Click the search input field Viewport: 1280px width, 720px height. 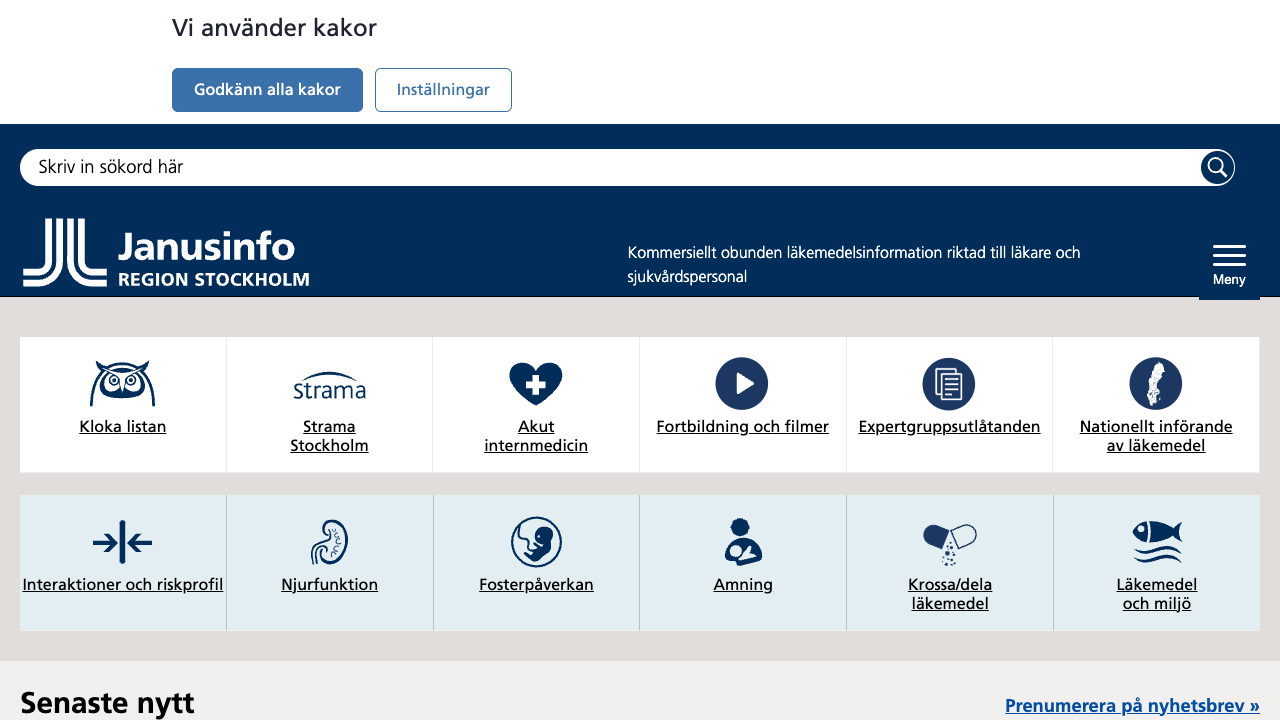[600, 167]
